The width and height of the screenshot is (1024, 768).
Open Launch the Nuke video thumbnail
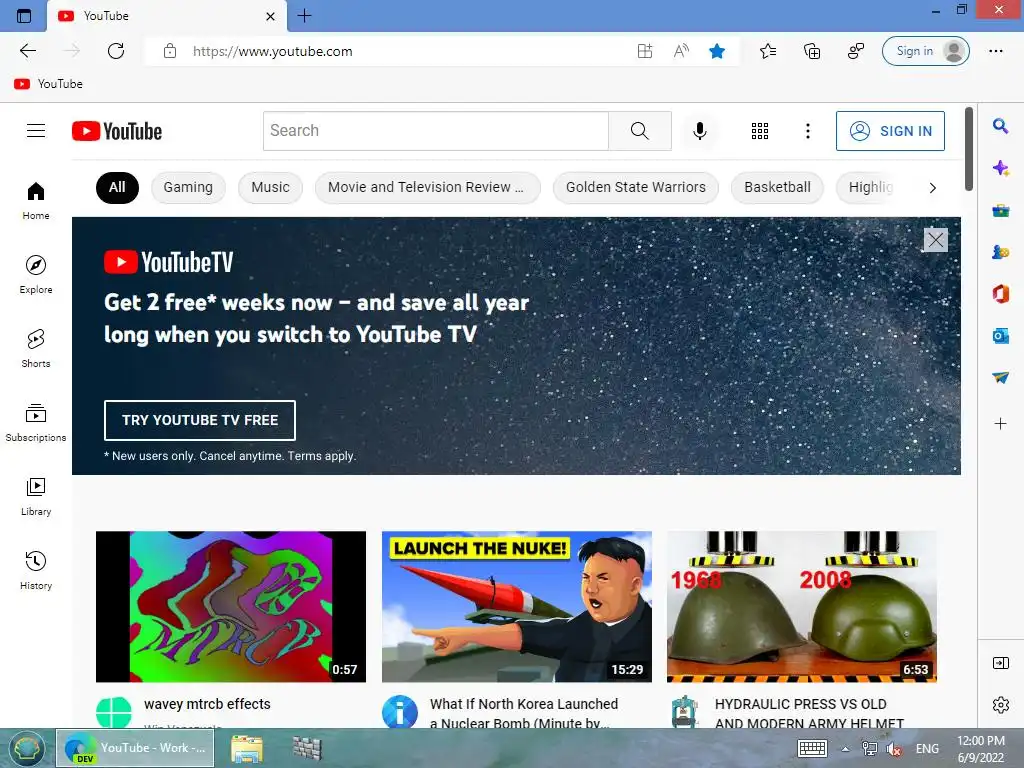[x=517, y=607]
